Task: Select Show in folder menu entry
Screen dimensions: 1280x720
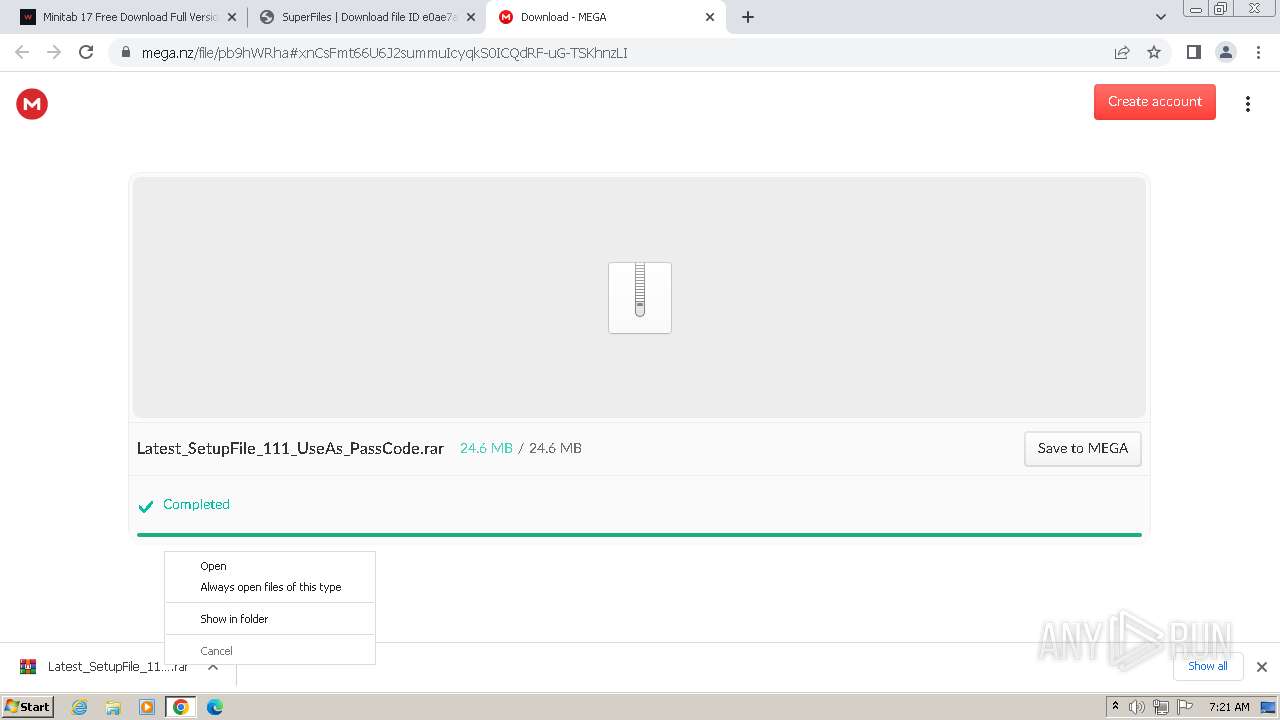Action: coord(270,619)
